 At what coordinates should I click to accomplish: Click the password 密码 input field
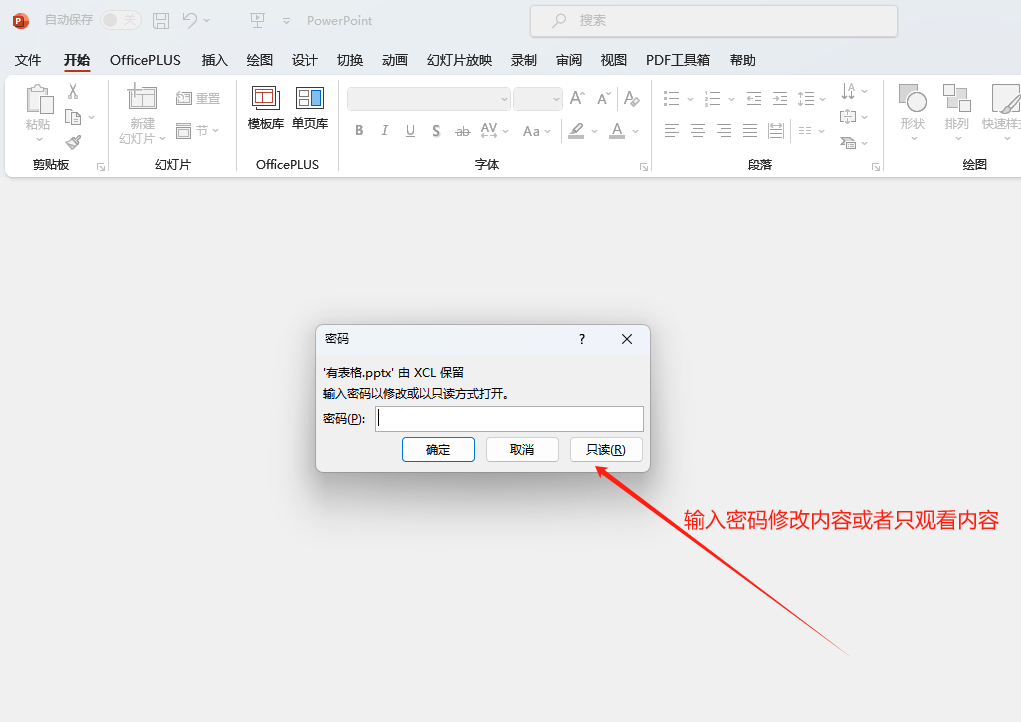coord(509,419)
